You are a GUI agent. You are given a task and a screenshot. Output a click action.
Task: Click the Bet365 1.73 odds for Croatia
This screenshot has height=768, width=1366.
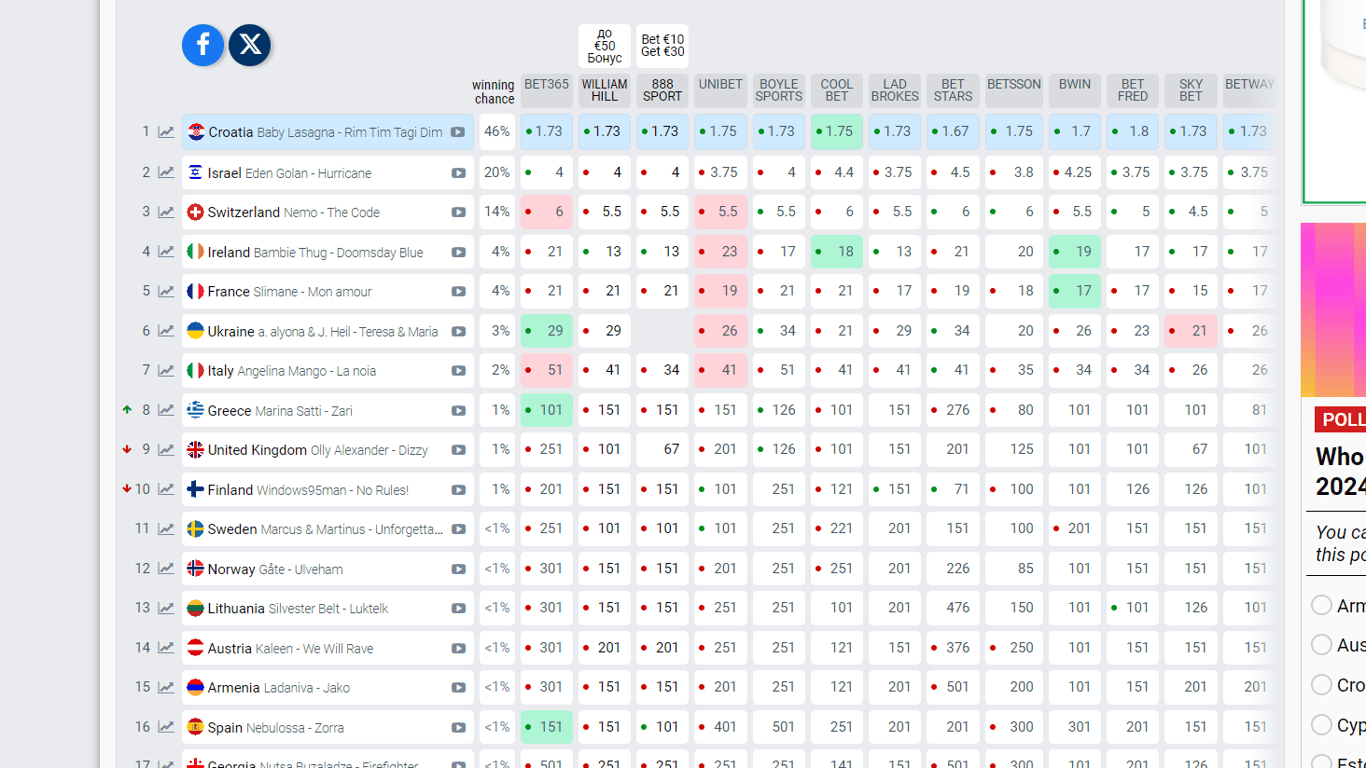[547, 132]
